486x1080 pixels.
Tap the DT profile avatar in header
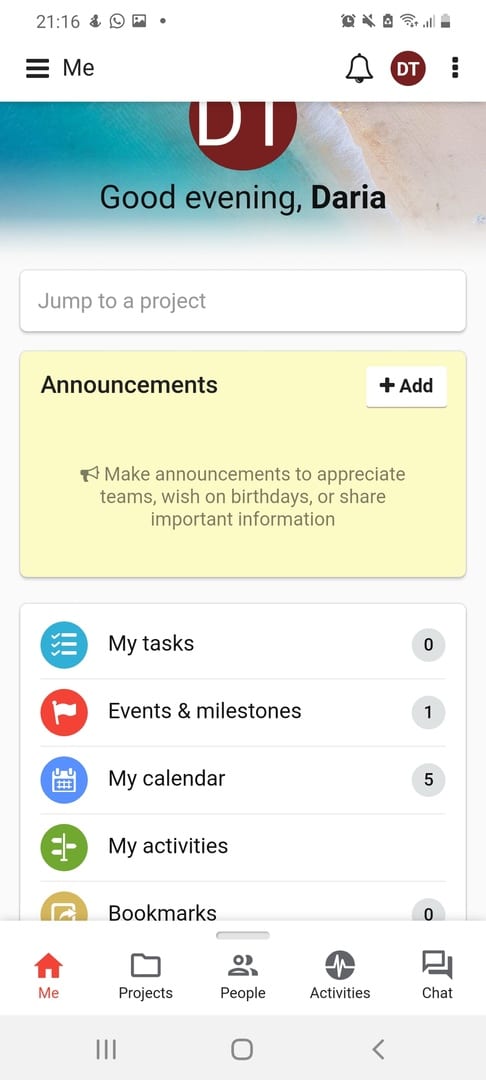408,68
